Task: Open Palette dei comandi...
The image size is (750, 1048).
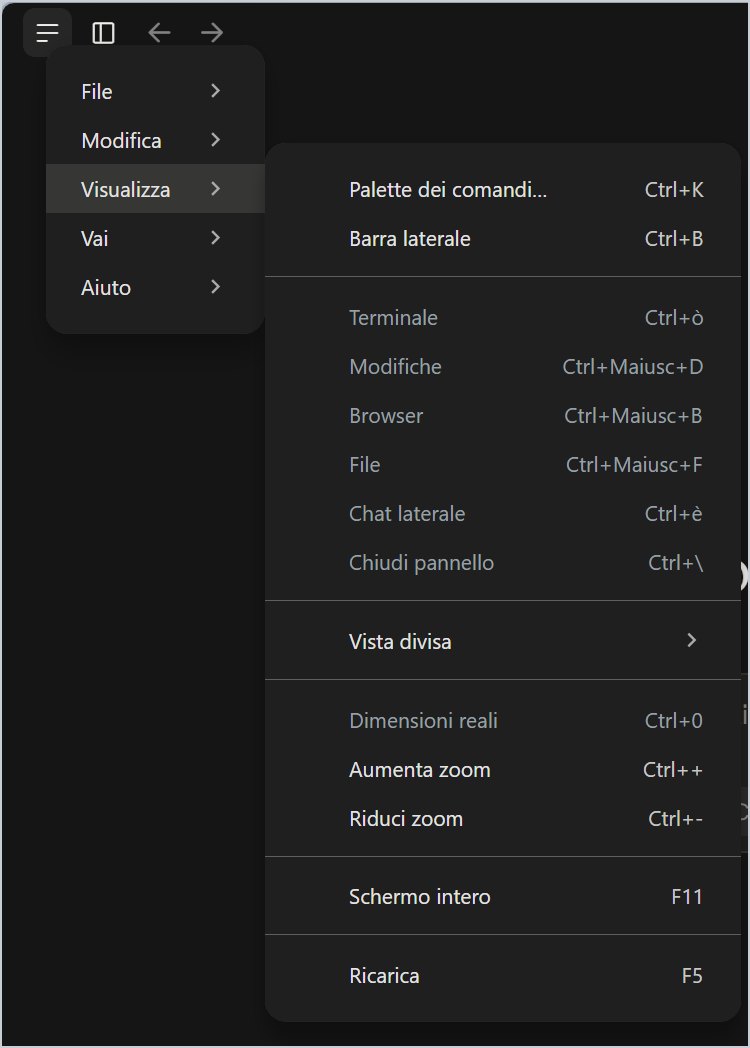Action: (x=503, y=190)
